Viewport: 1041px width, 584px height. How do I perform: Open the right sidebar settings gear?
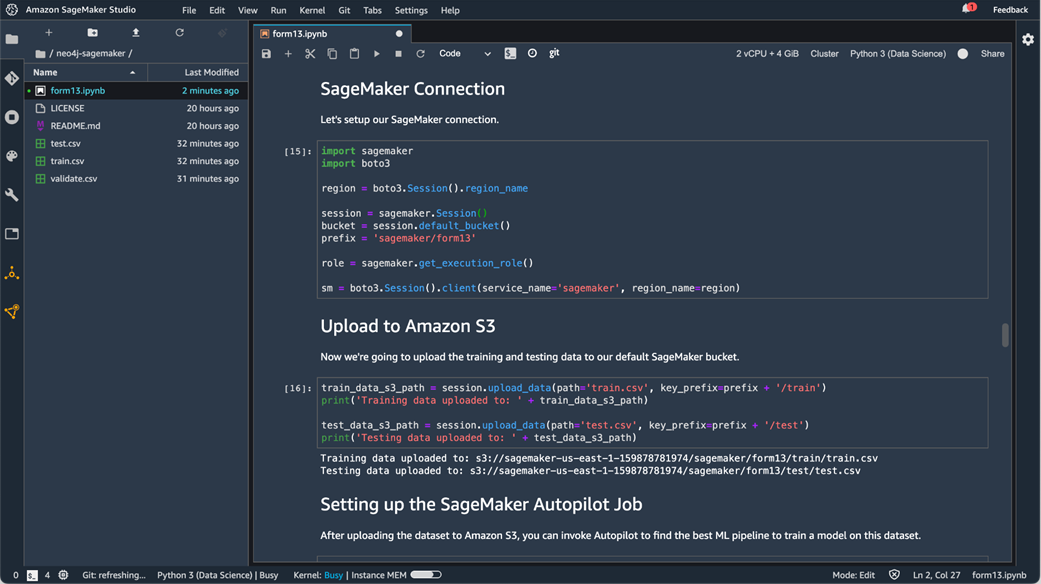click(1028, 39)
